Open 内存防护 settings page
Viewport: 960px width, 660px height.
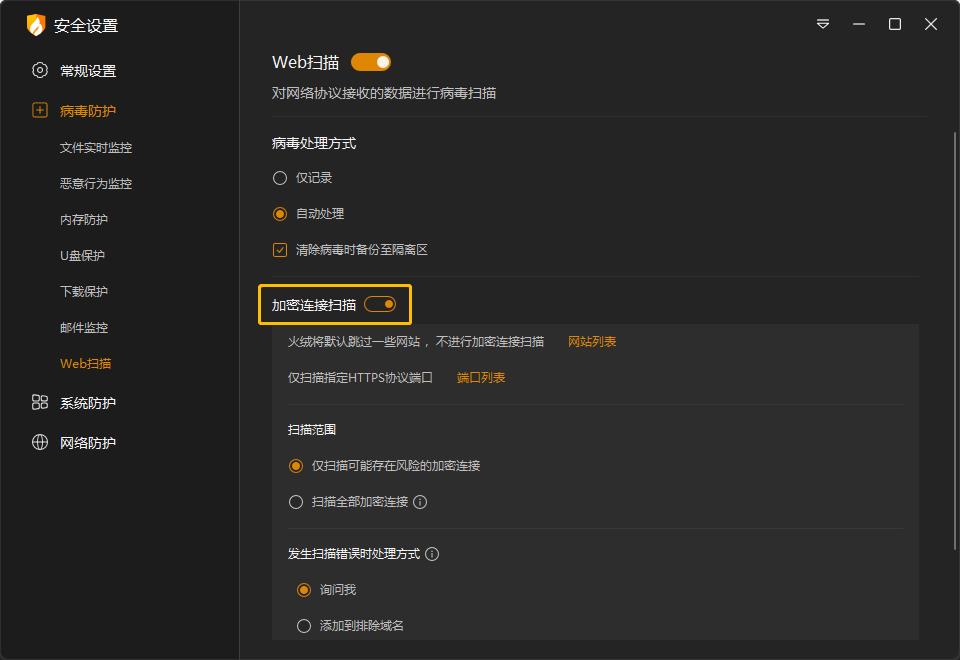coord(84,220)
